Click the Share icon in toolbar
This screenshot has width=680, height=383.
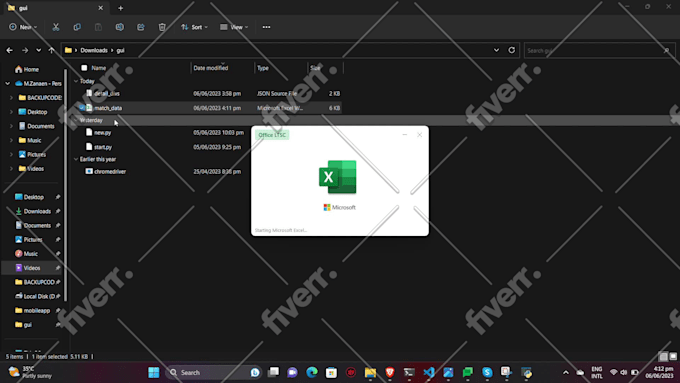(141, 27)
